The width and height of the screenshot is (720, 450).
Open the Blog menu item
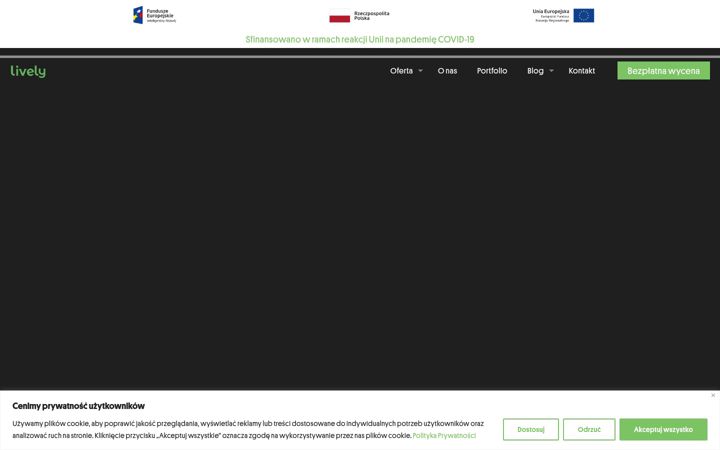point(535,71)
